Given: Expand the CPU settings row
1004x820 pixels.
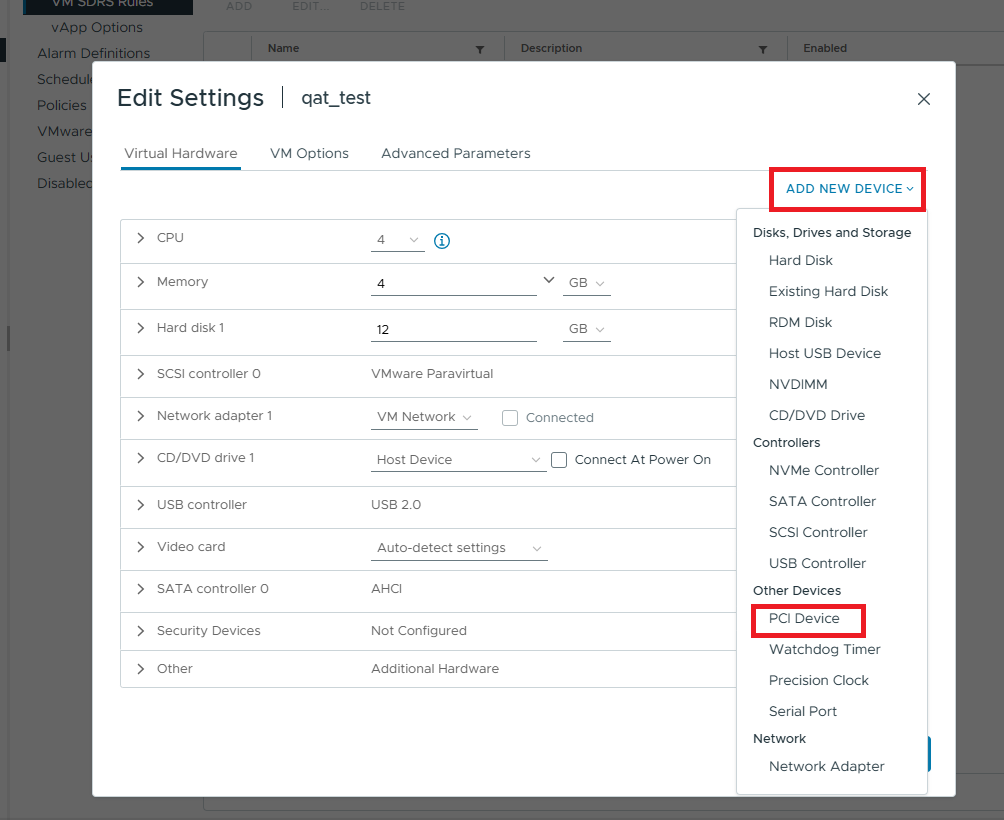Looking at the screenshot, I should [141, 239].
